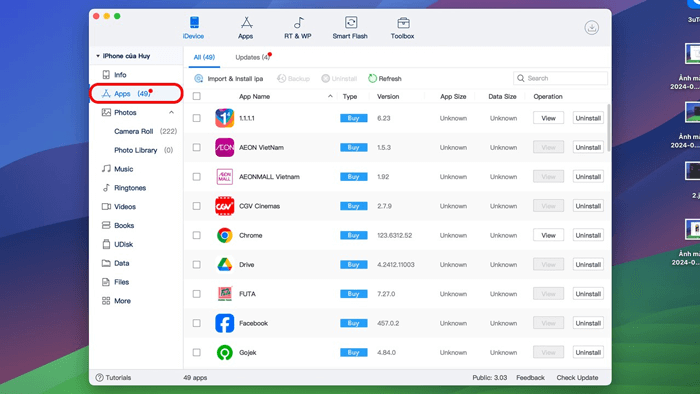Viewport: 700px width, 394px height.
Task: Click the 1.1.1.1 app icon
Action: pos(225,118)
